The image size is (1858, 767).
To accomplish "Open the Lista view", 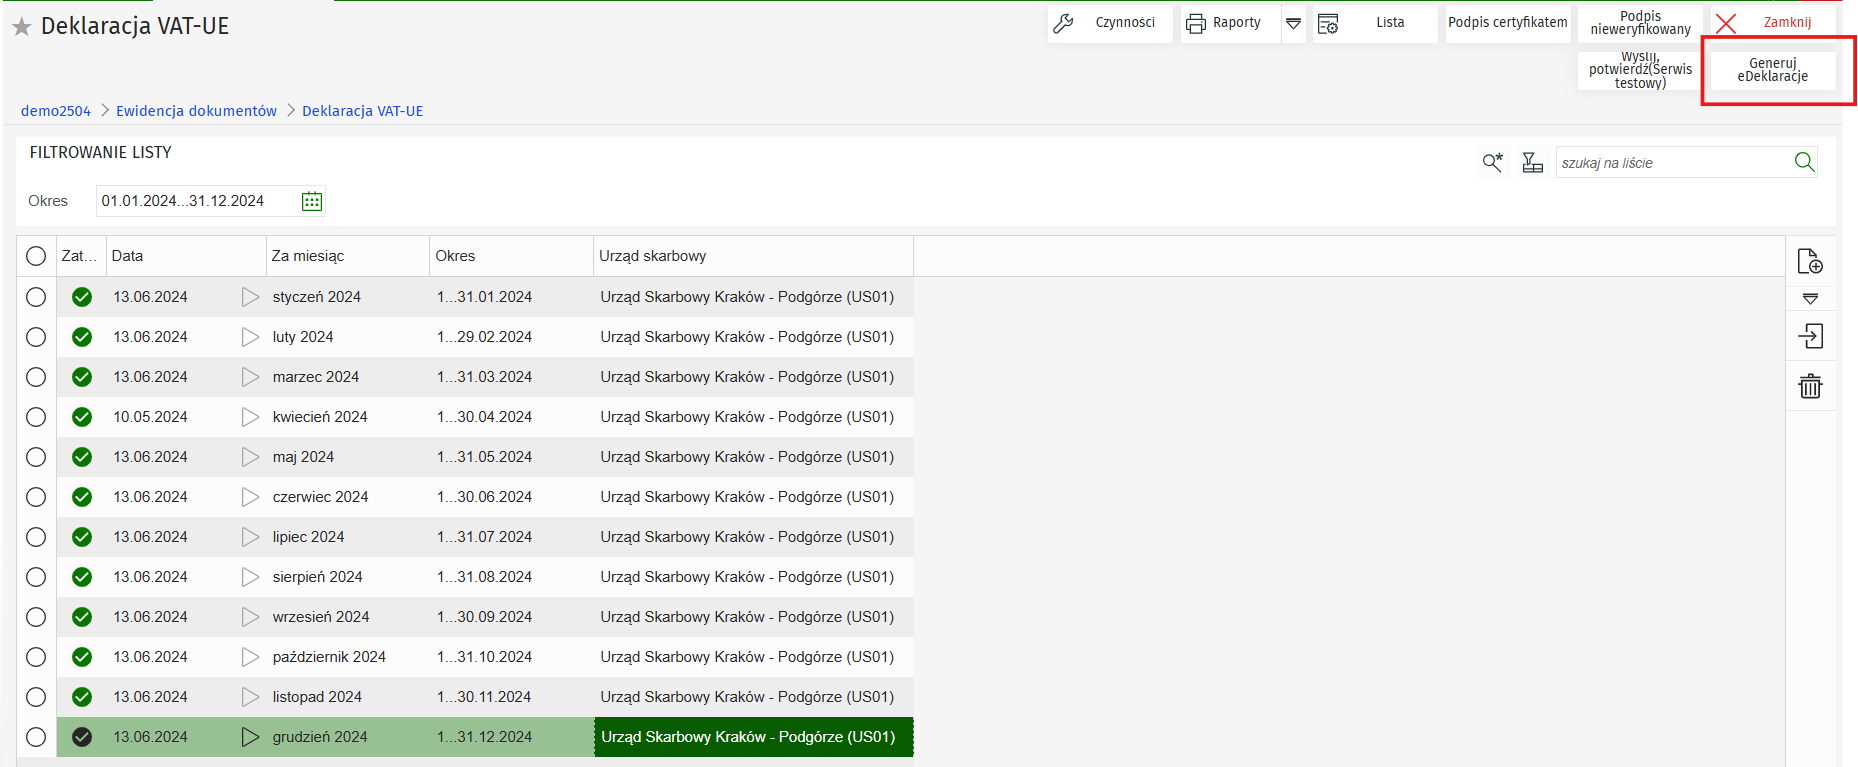I will (1375, 23).
